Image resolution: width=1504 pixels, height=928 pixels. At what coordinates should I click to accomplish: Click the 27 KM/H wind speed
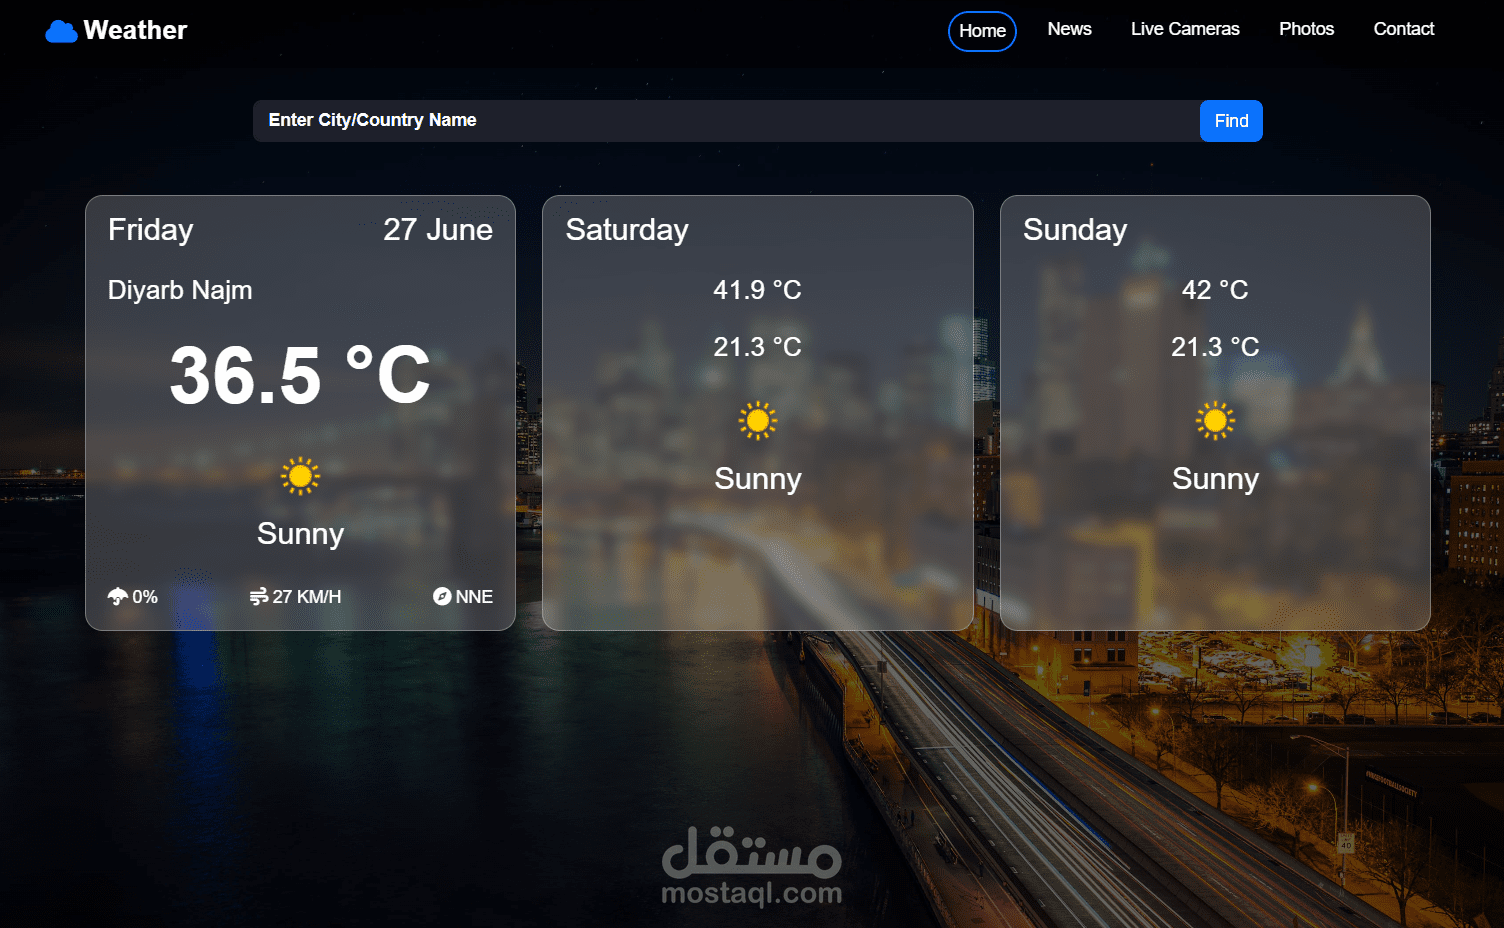[x=307, y=597]
